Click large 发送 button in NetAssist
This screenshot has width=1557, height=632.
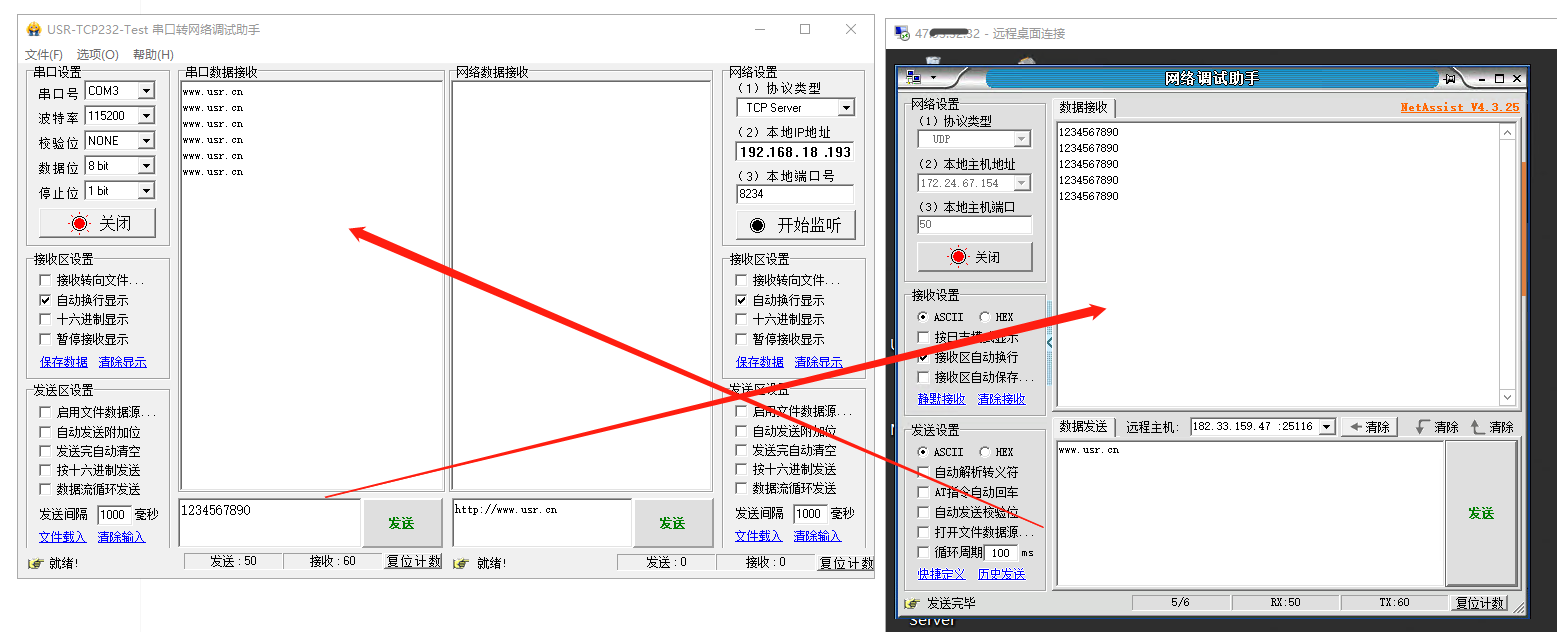click(1481, 513)
